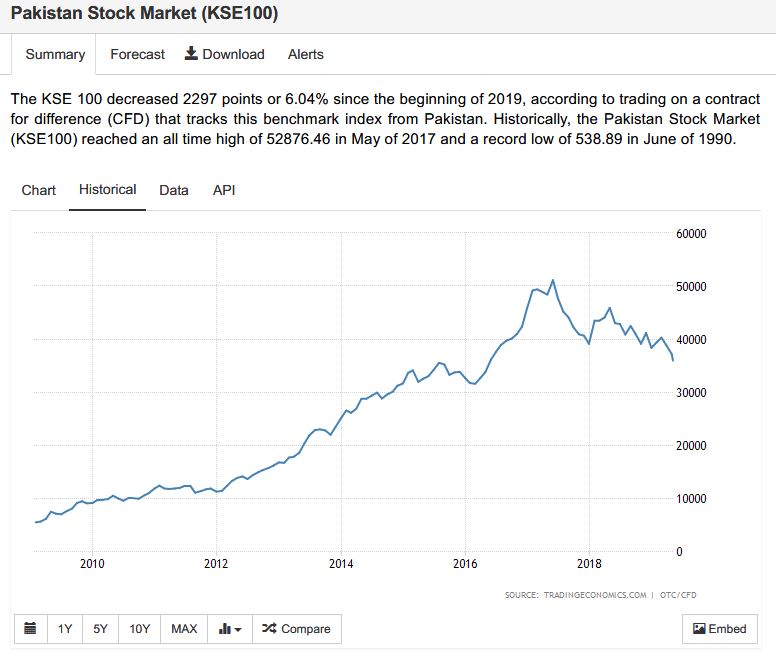Show the MAX time range
Viewport: 776px width, 657px height.
point(184,629)
